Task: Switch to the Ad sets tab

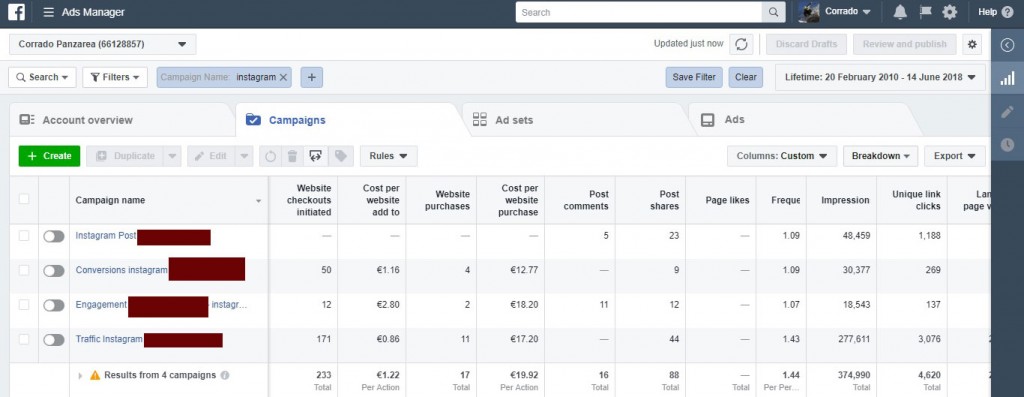Action: point(503,120)
